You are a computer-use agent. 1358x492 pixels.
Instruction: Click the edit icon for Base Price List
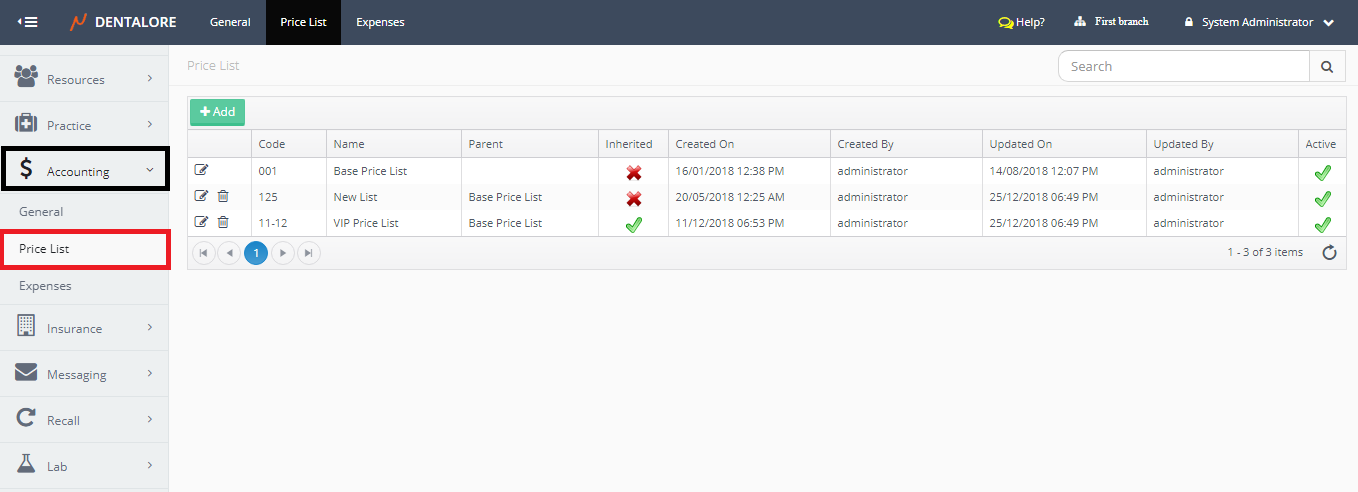[201, 170]
